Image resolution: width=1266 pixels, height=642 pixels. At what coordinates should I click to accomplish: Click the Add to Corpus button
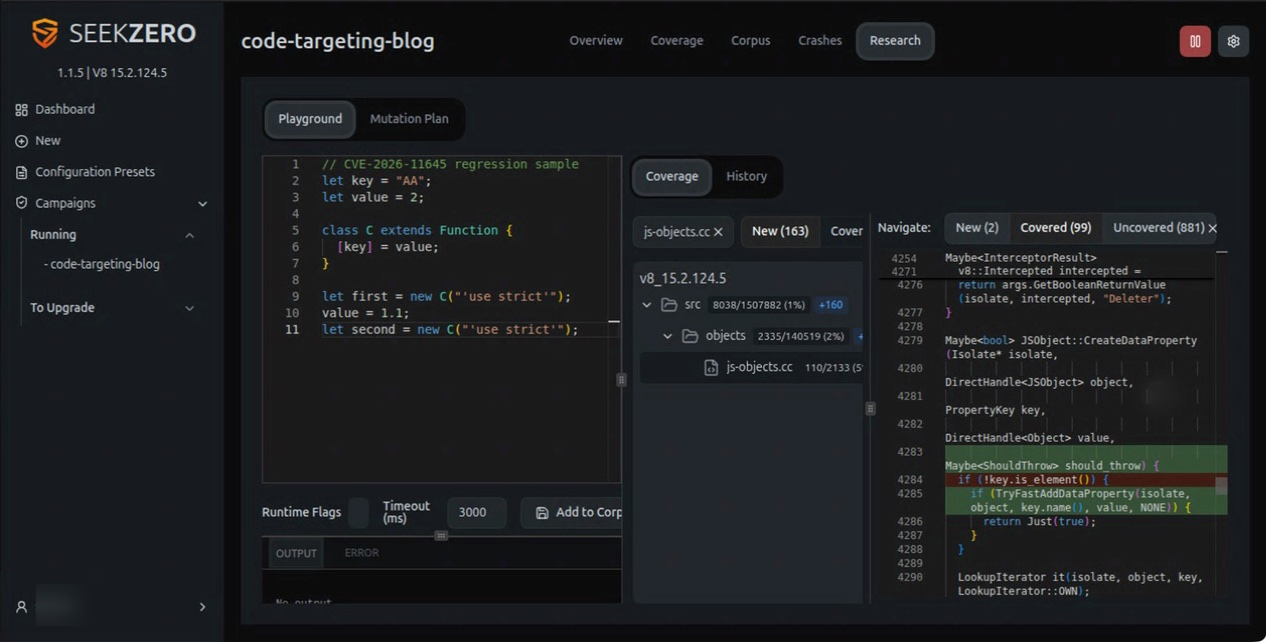574,513
